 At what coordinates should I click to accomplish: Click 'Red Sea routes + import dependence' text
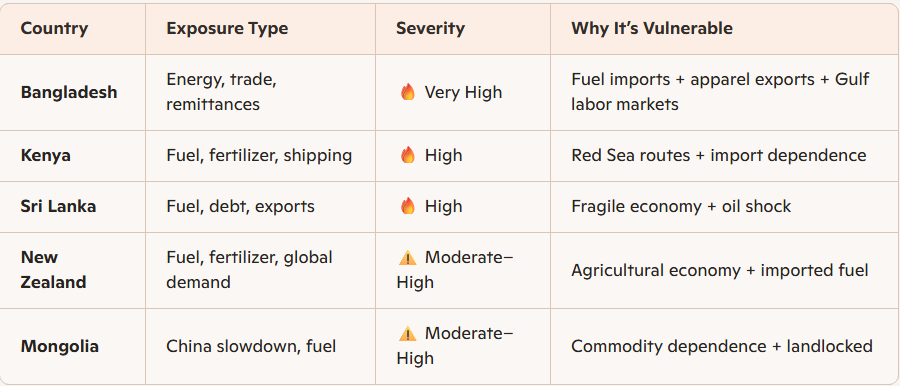pos(719,155)
